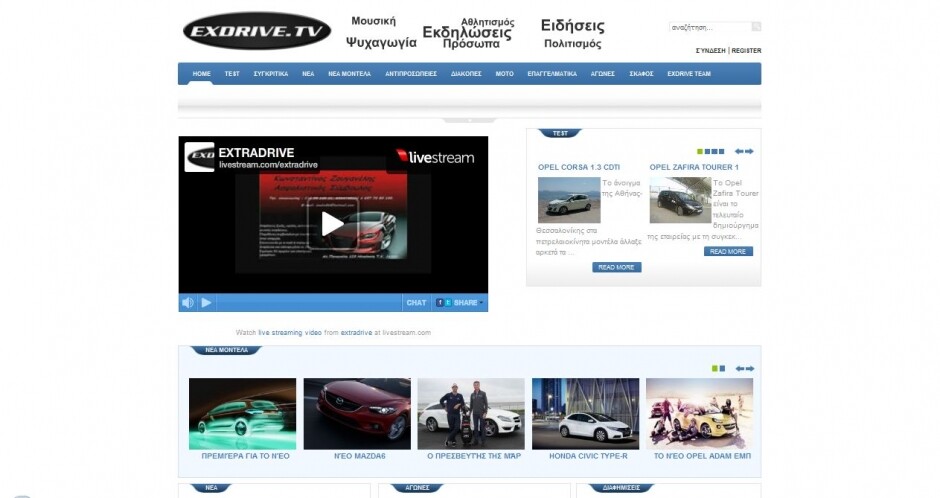Open the ΔΙΑΚΟΠΕΣ menu item
The width and height of the screenshot is (940, 498).
[466, 74]
